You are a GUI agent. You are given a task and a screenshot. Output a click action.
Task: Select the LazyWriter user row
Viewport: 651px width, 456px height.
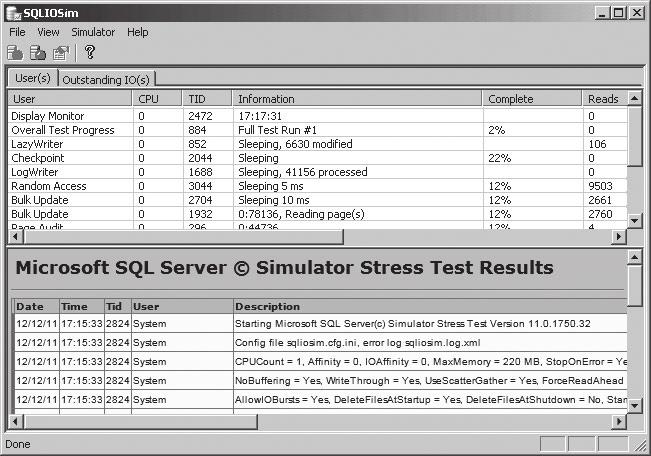coord(318,144)
